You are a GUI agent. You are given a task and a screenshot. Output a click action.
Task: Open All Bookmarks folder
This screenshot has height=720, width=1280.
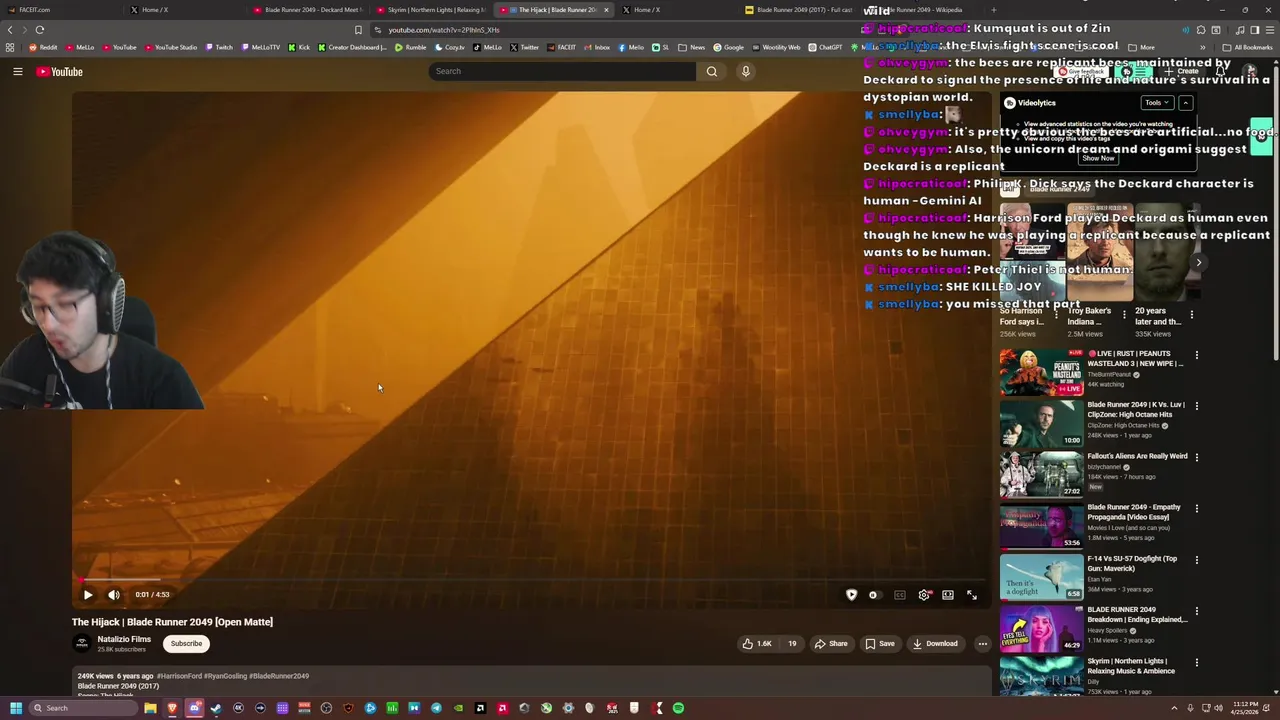click(x=1248, y=47)
